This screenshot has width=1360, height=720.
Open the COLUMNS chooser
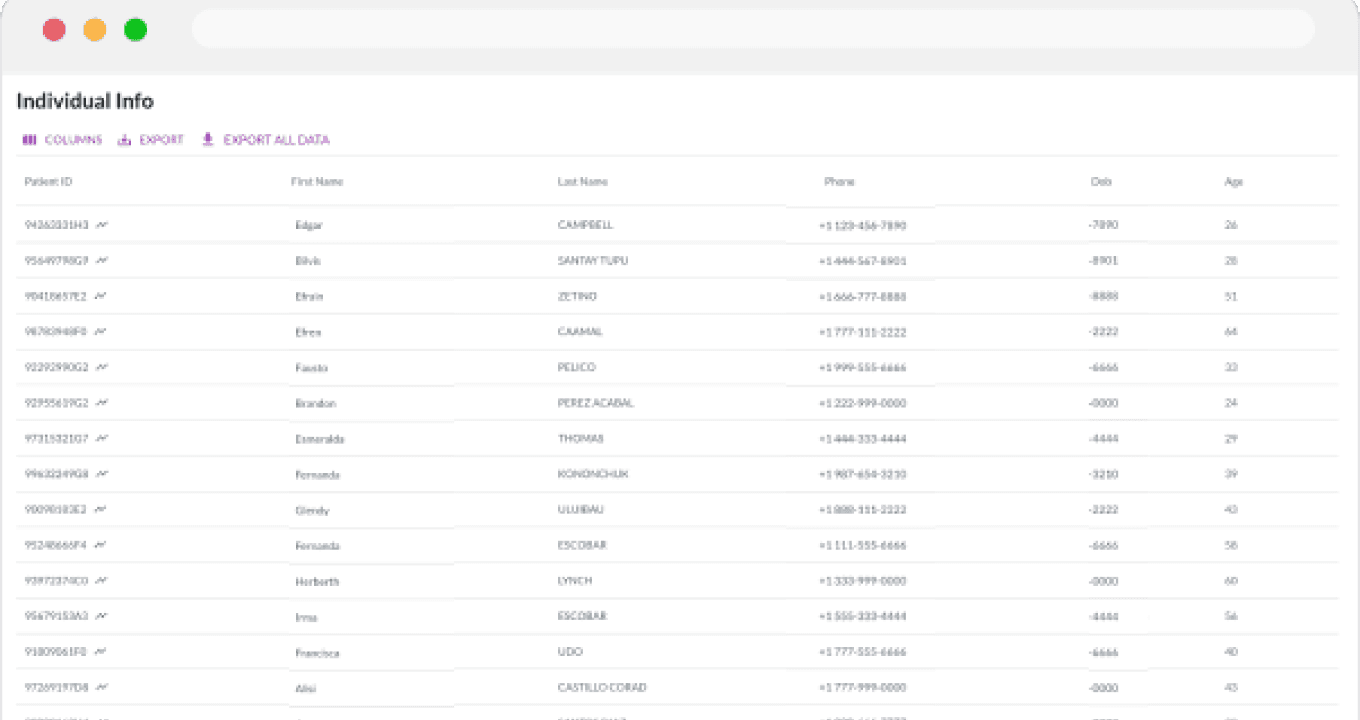click(x=62, y=140)
